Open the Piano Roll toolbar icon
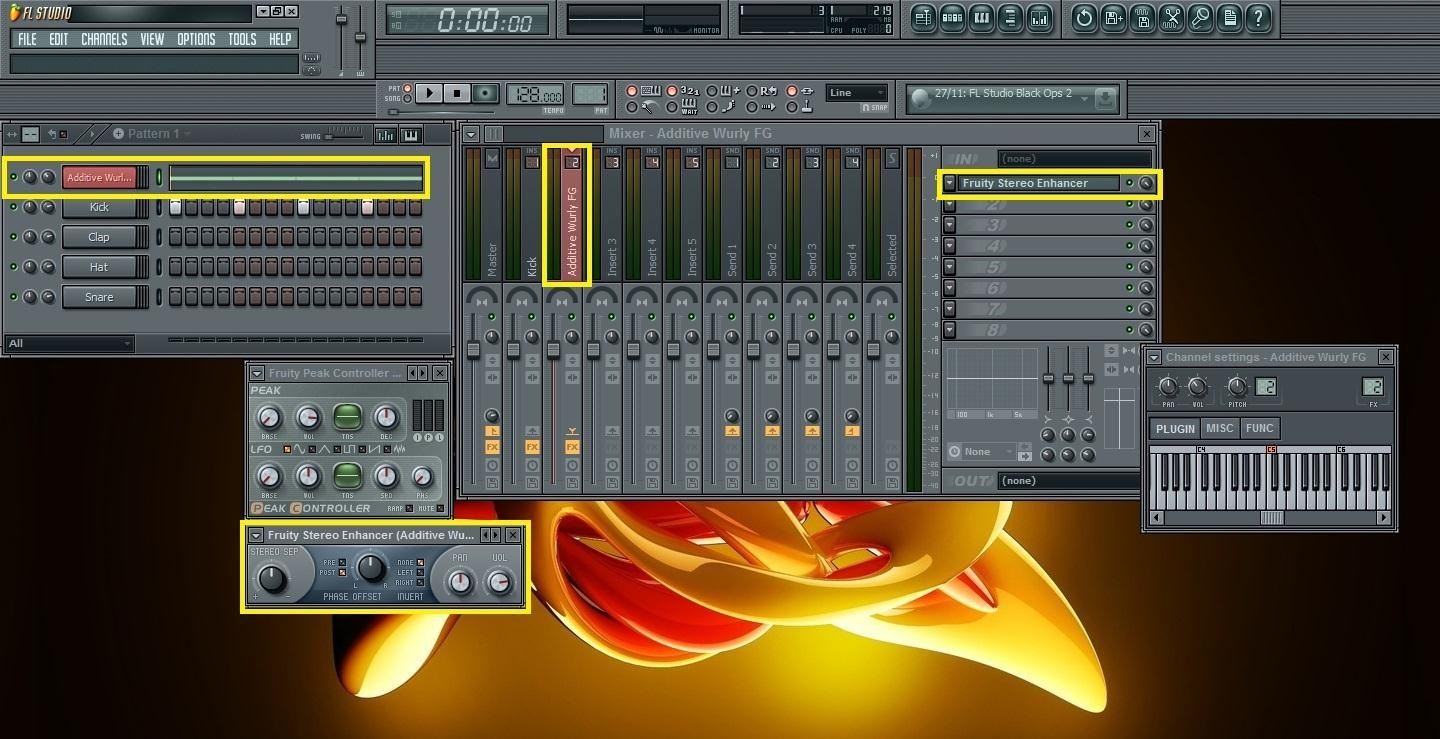1440x739 pixels. pyautogui.click(x=981, y=18)
